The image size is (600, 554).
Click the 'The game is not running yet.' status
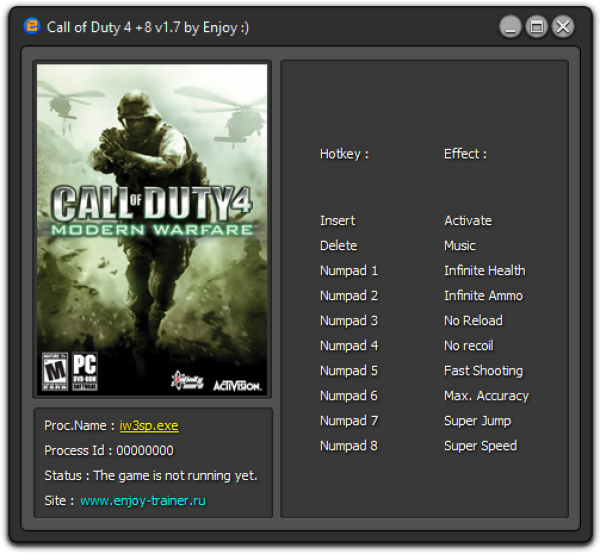[x=176, y=476]
